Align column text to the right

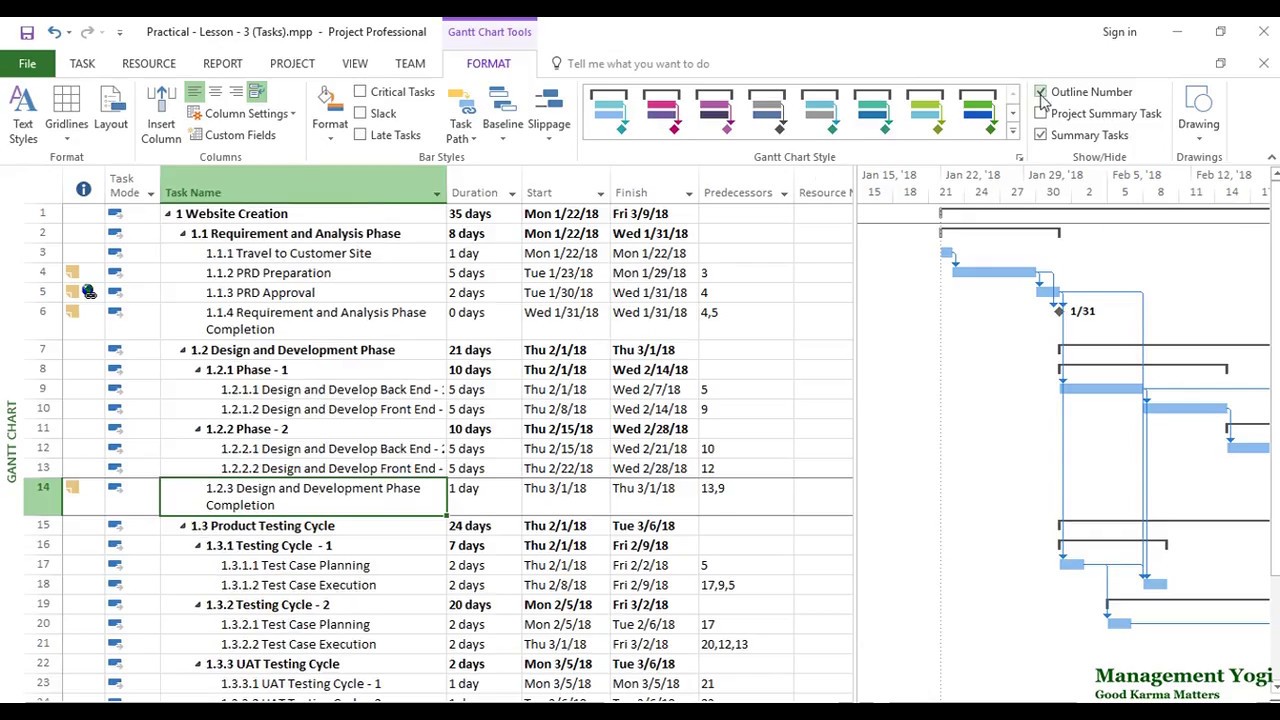click(x=236, y=92)
